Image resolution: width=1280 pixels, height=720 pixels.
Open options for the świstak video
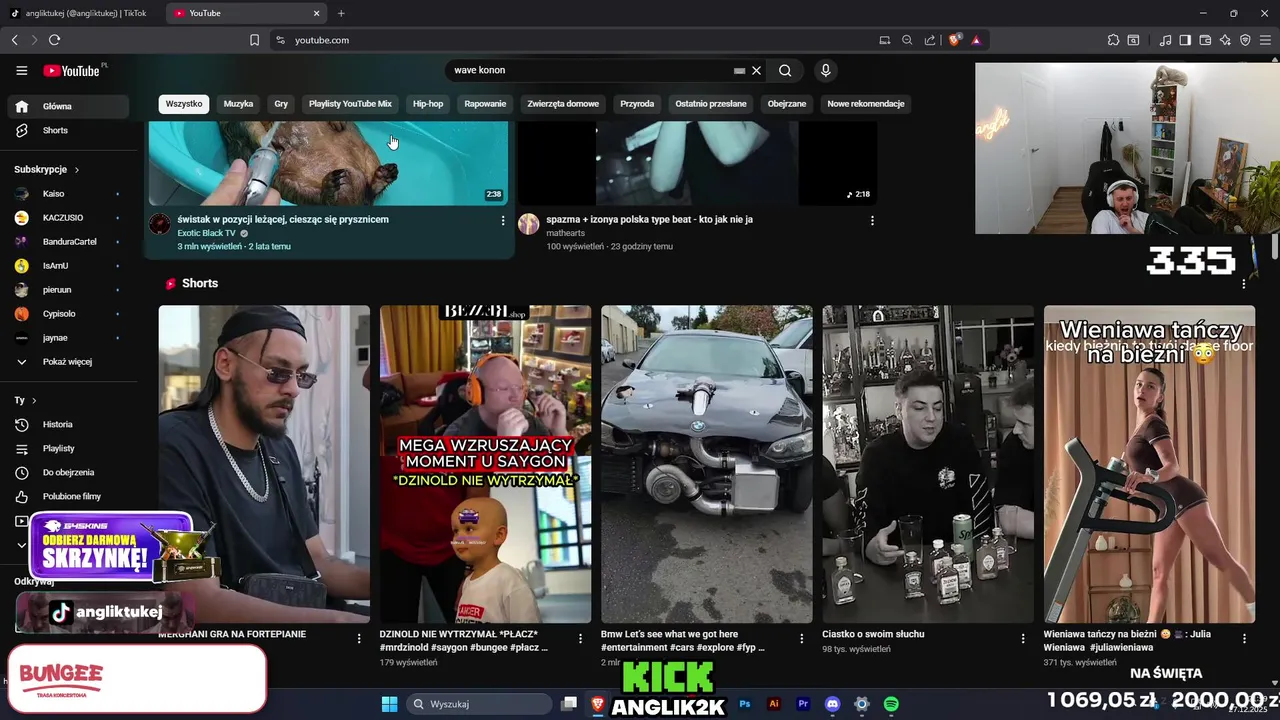click(x=503, y=220)
